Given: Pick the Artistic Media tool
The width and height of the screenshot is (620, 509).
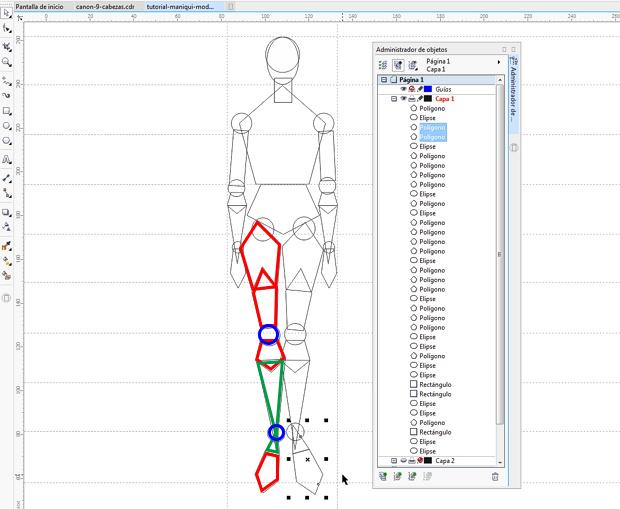Looking at the screenshot, I should (x=6, y=95).
